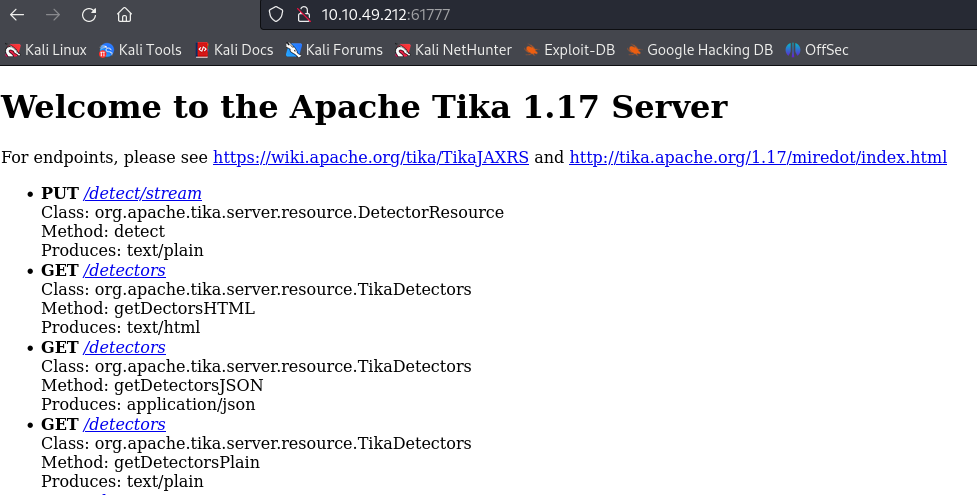Click the bold PUT method label
The width and height of the screenshot is (977, 495).
click(x=60, y=193)
